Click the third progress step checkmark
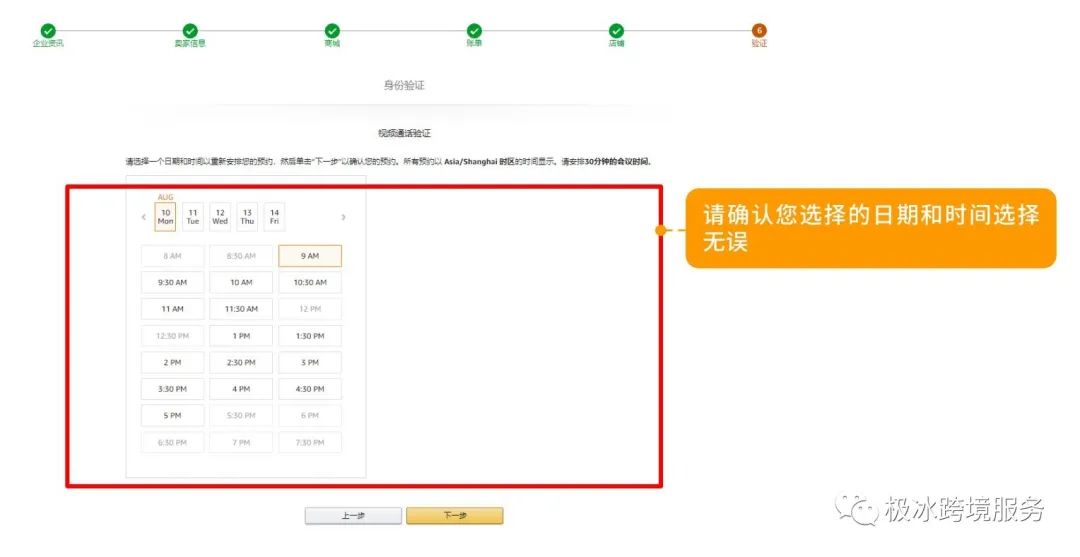Screen dimensions: 1080x557 [x=332, y=31]
